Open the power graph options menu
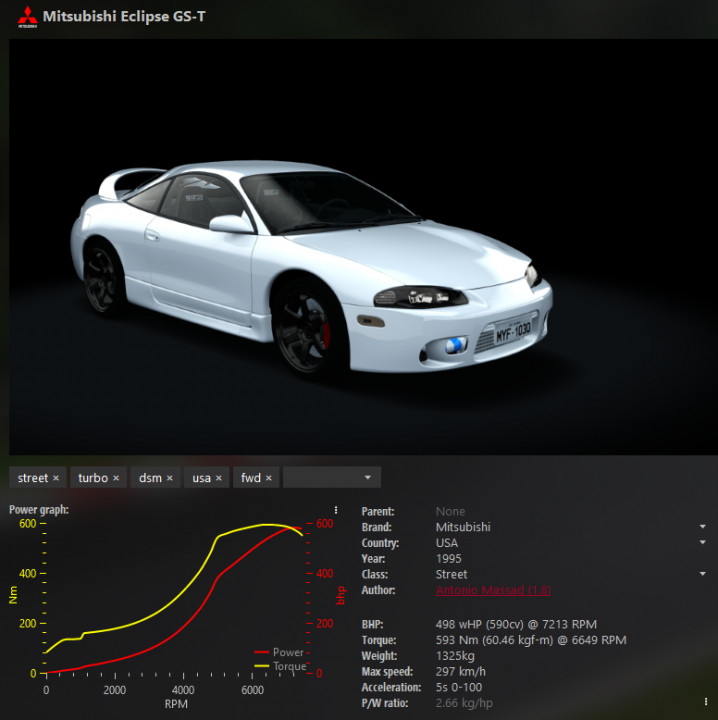718x720 pixels. click(x=336, y=510)
